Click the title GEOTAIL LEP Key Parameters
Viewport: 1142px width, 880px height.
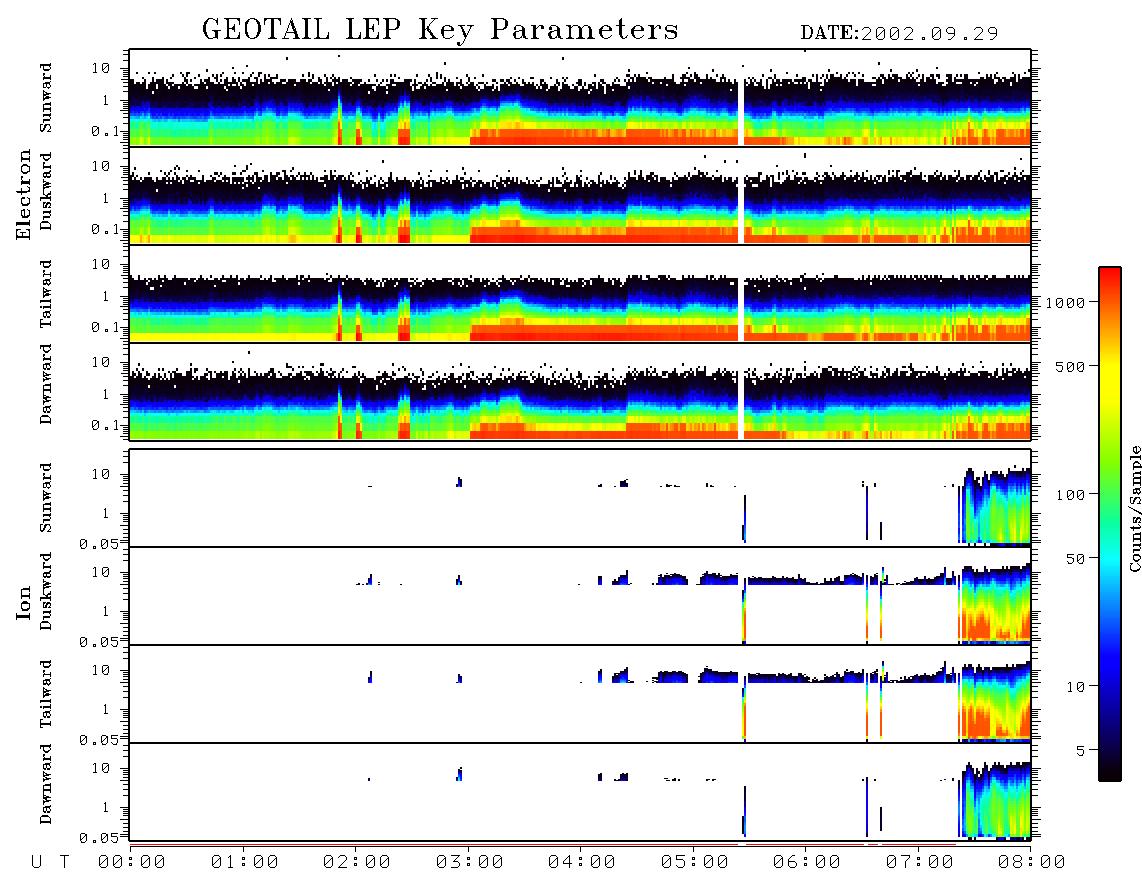[x=440, y=30]
